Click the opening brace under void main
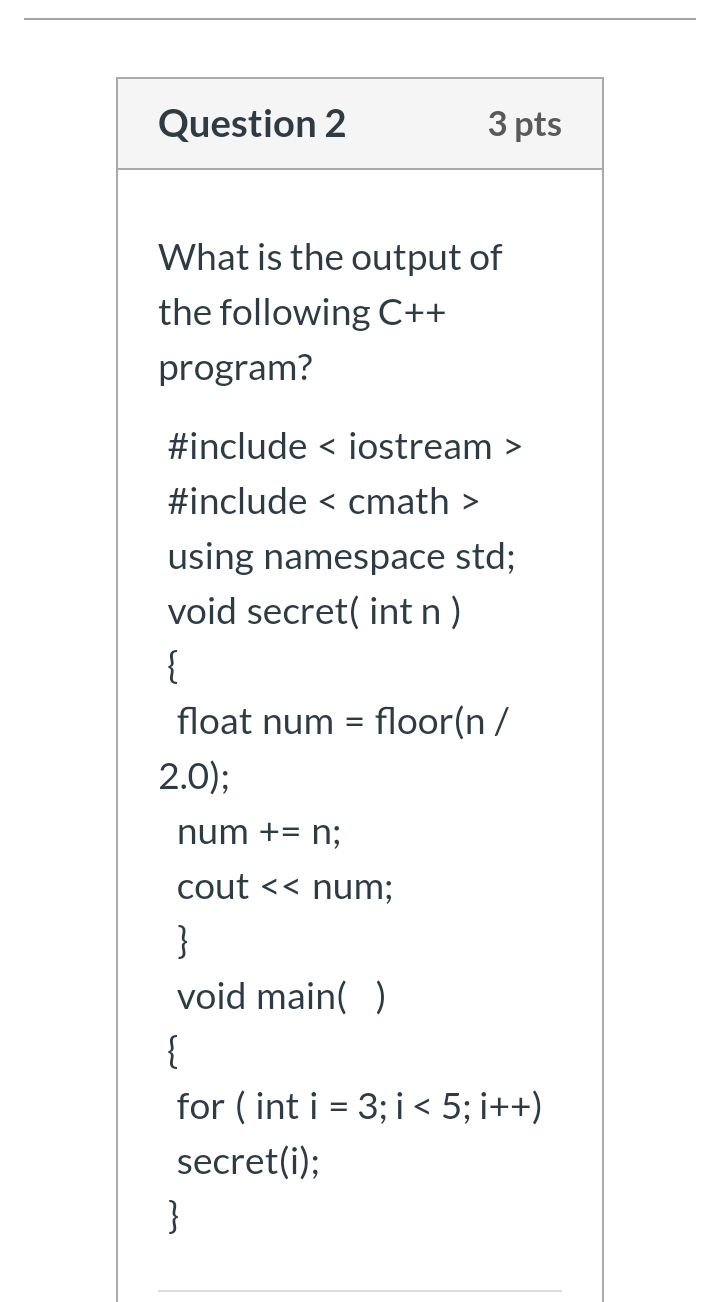The height and width of the screenshot is (1302, 720). (x=173, y=1051)
